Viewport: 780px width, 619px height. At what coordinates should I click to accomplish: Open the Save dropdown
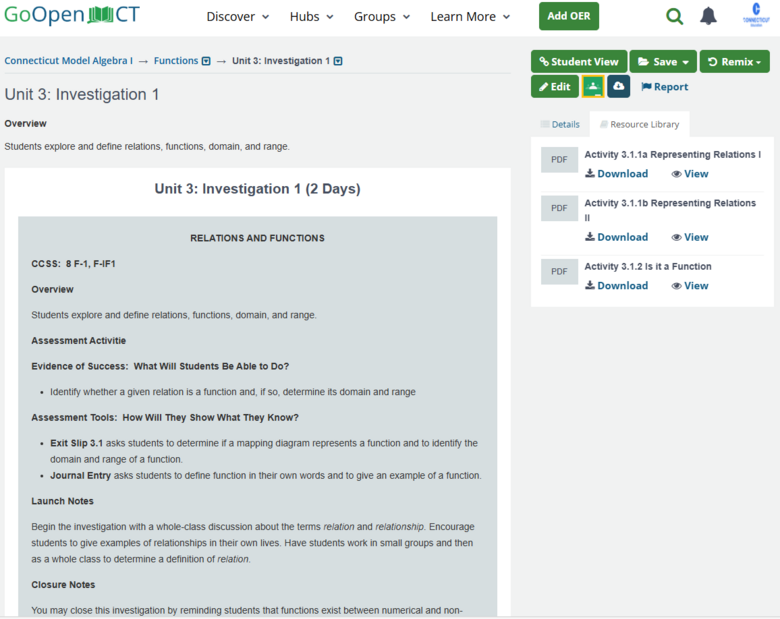663,62
